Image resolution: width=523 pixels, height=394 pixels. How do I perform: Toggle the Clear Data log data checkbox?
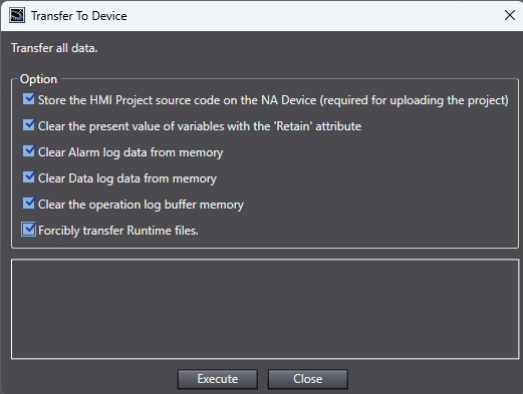point(29,177)
